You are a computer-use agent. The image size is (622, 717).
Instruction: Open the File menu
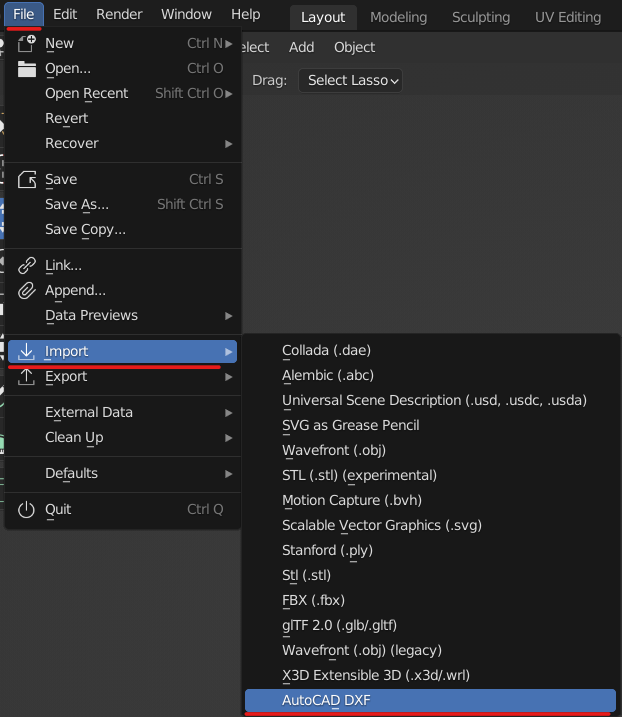[24, 14]
